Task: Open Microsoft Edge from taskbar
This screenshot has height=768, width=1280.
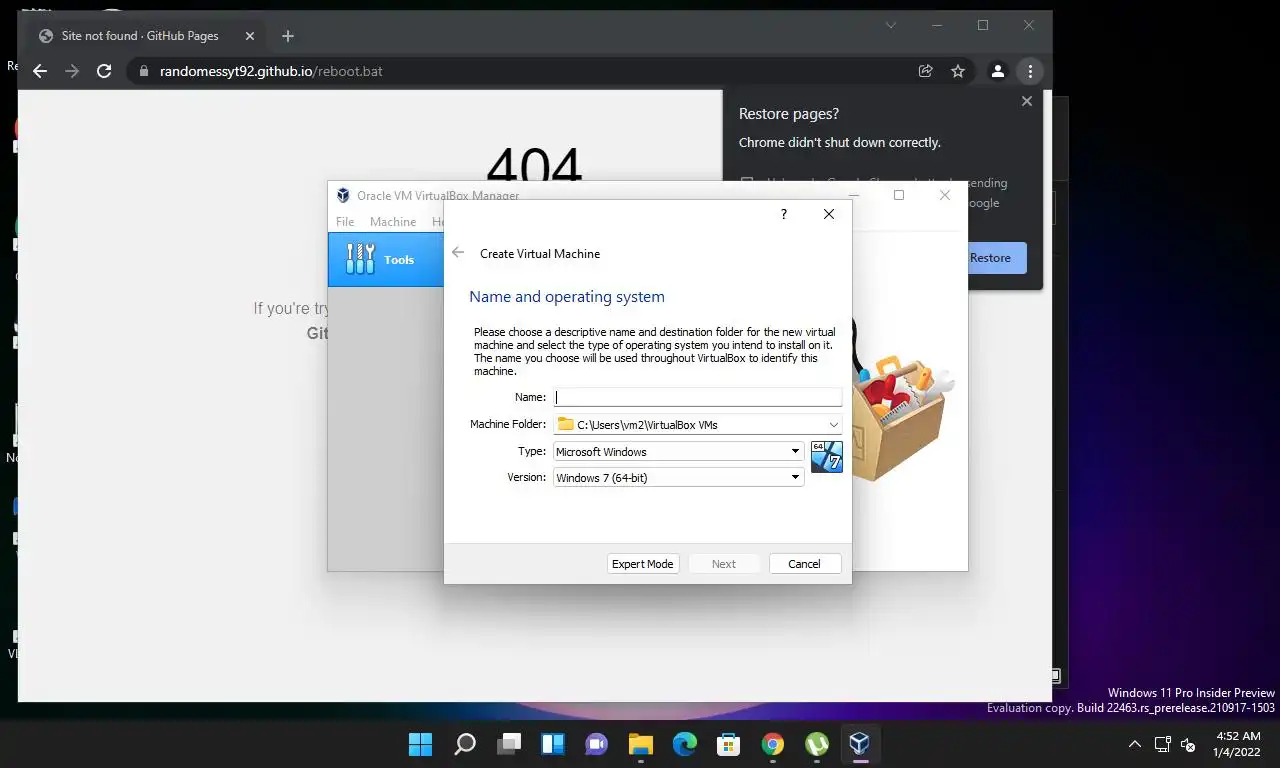Action: [x=685, y=744]
